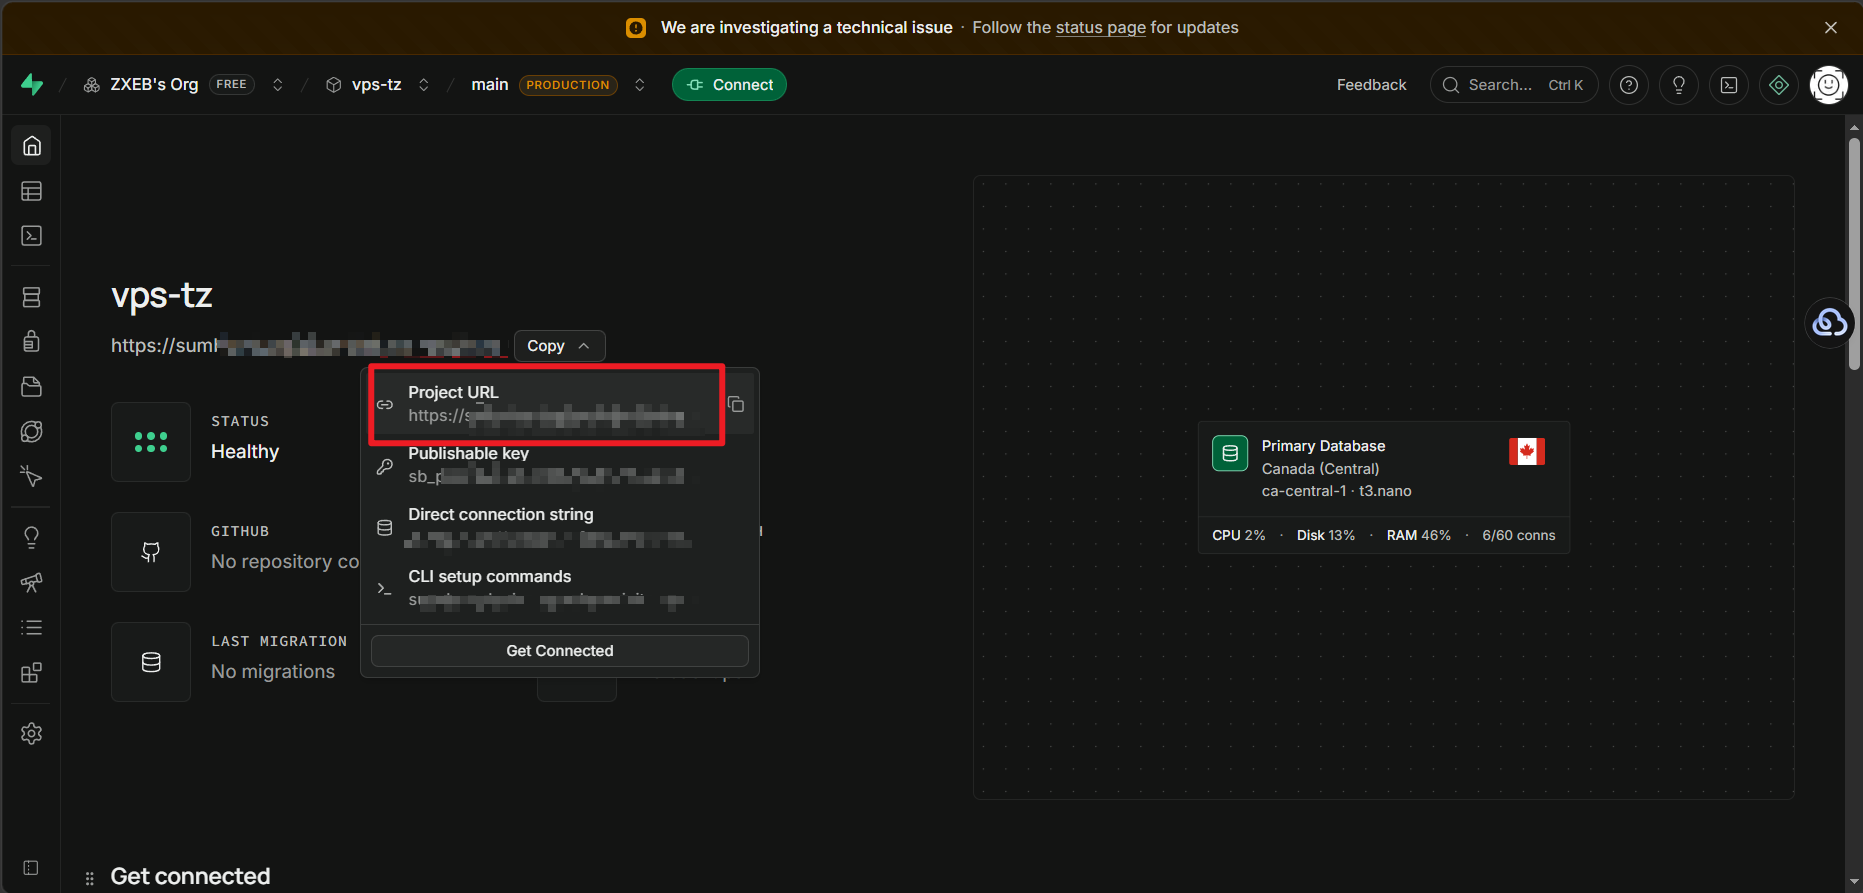The height and width of the screenshot is (893, 1863).
Task: Click the "Healthy" status text
Action: point(245,452)
